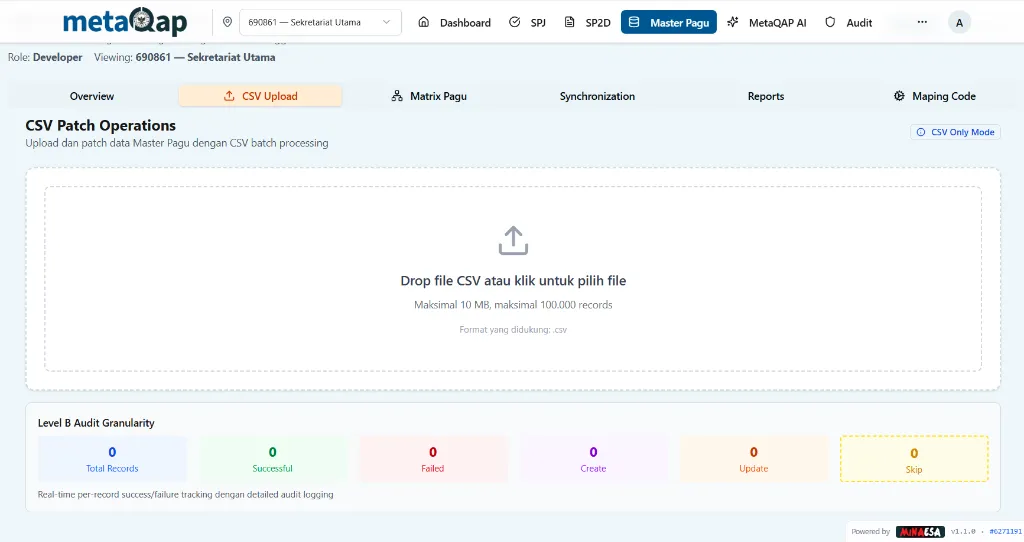Screen dimensions: 1024x542
Task: Click 'Upload dan patch data Master Pagu' subtitle
Action: [x=177, y=143]
